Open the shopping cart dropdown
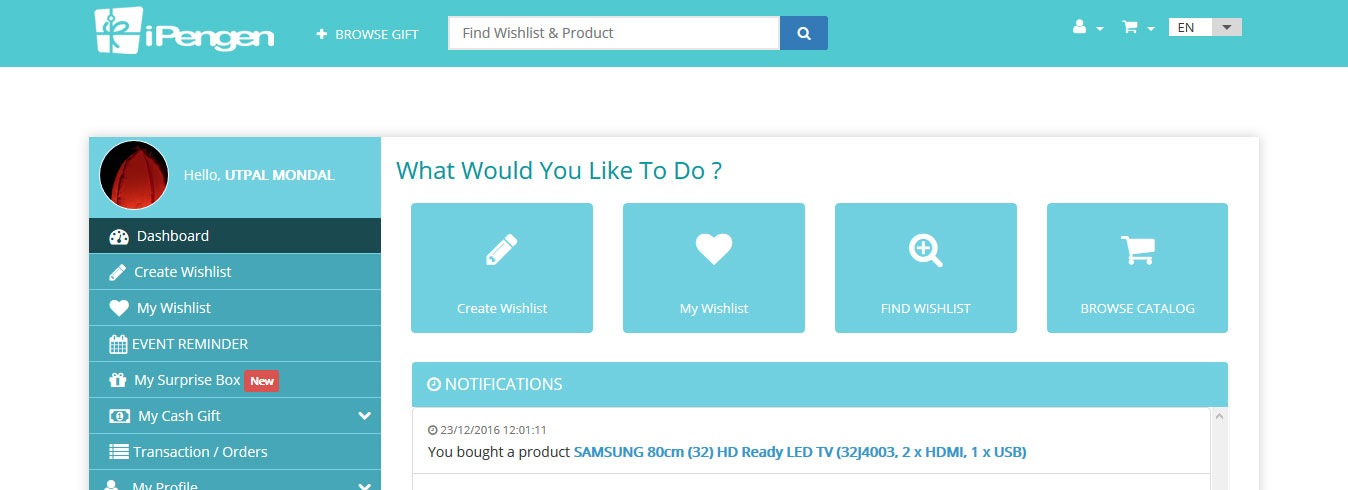 1138,28
